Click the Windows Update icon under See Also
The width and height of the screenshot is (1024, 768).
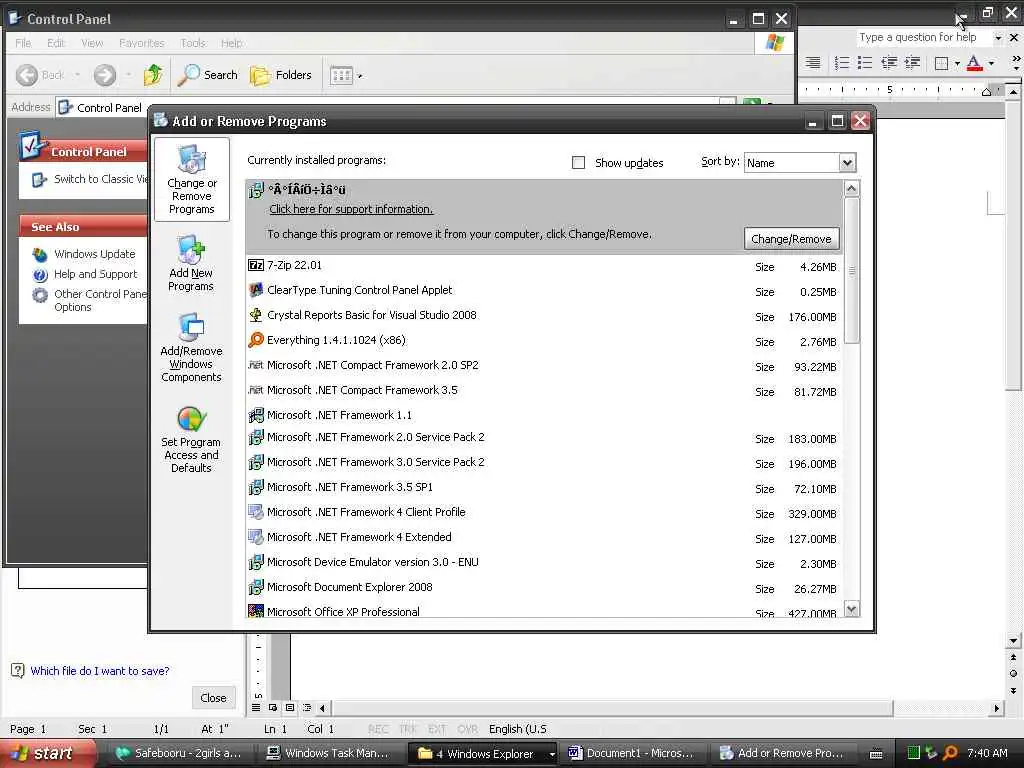(x=40, y=254)
